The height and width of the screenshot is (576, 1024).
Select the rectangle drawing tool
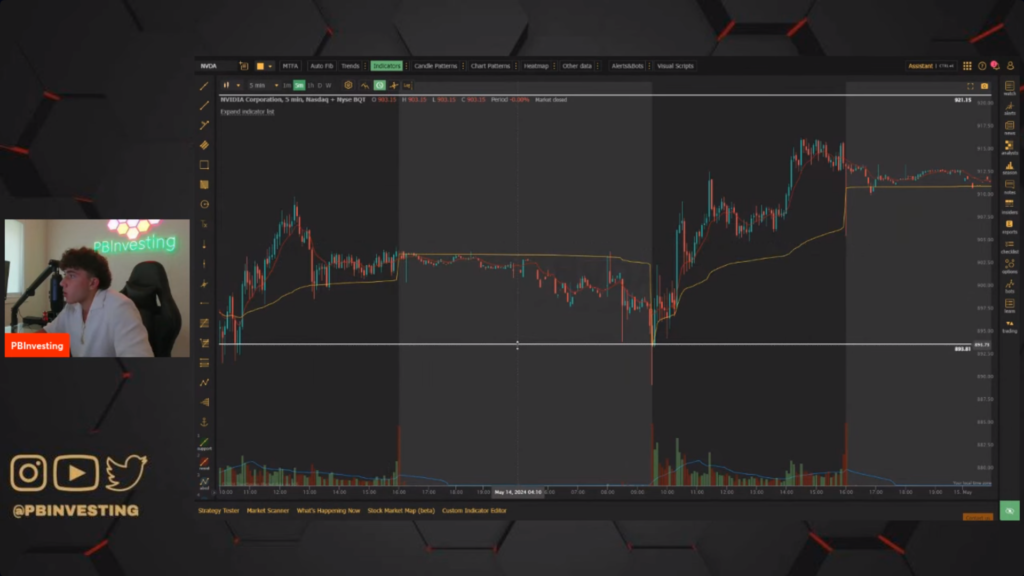pyautogui.click(x=204, y=165)
